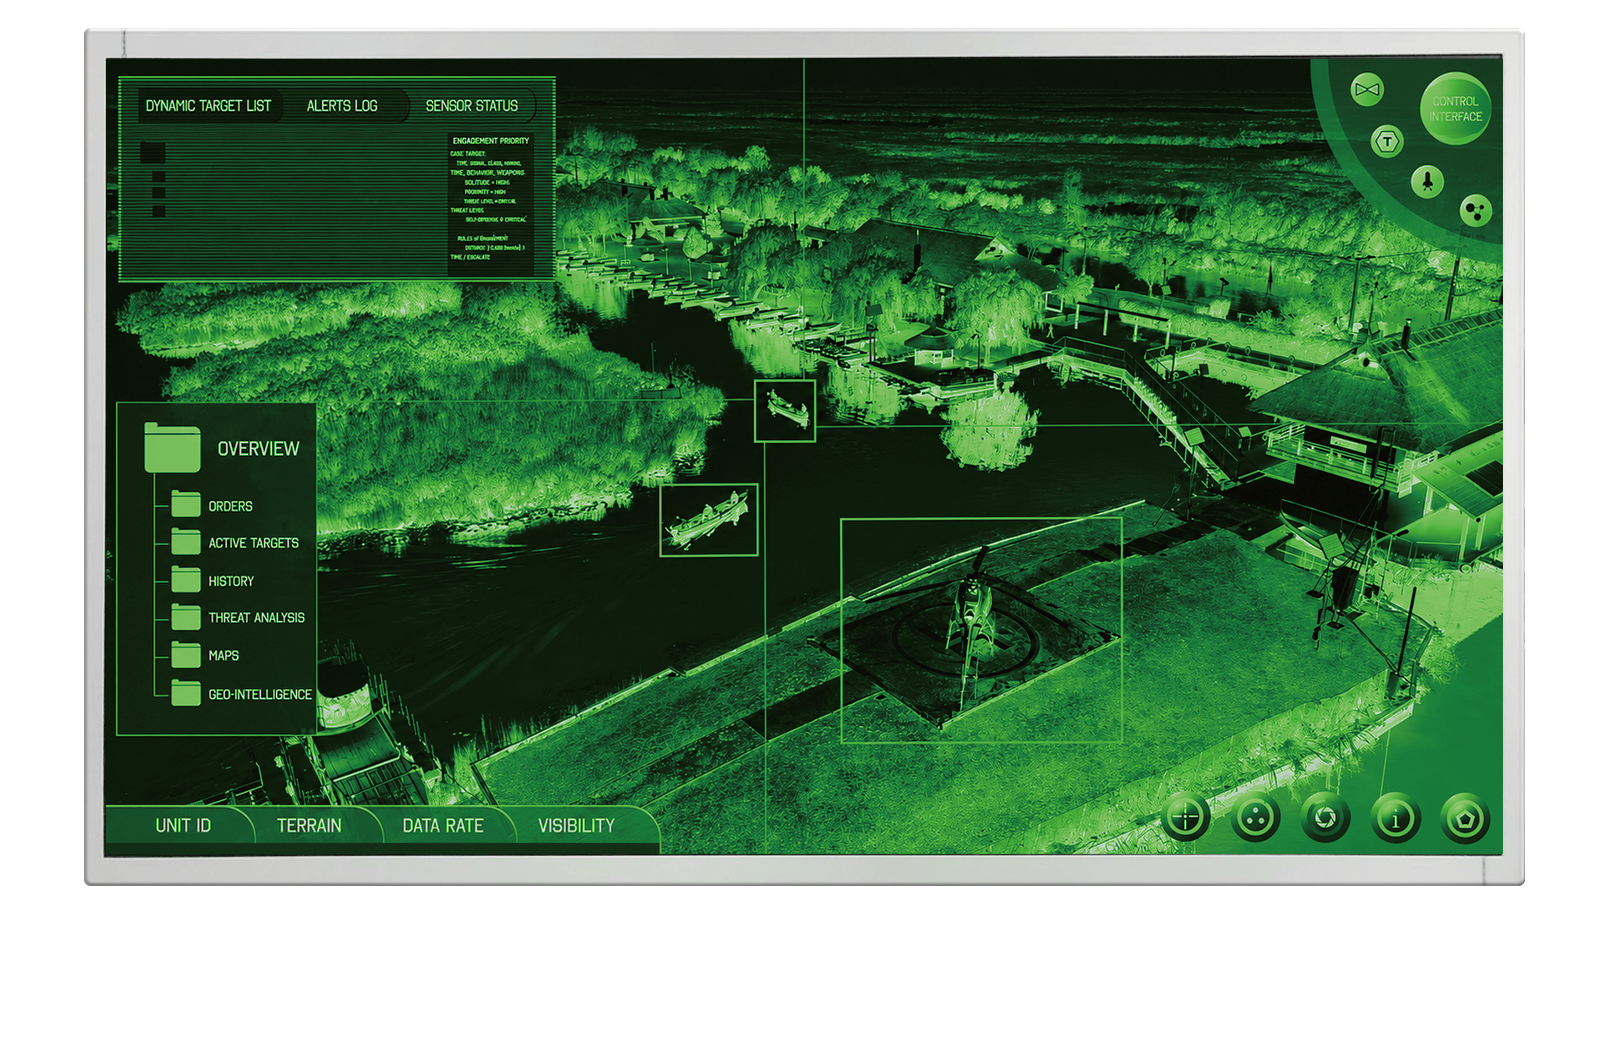Click the pentagon icon
This screenshot has width=1615, height=1053.
tap(1466, 819)
